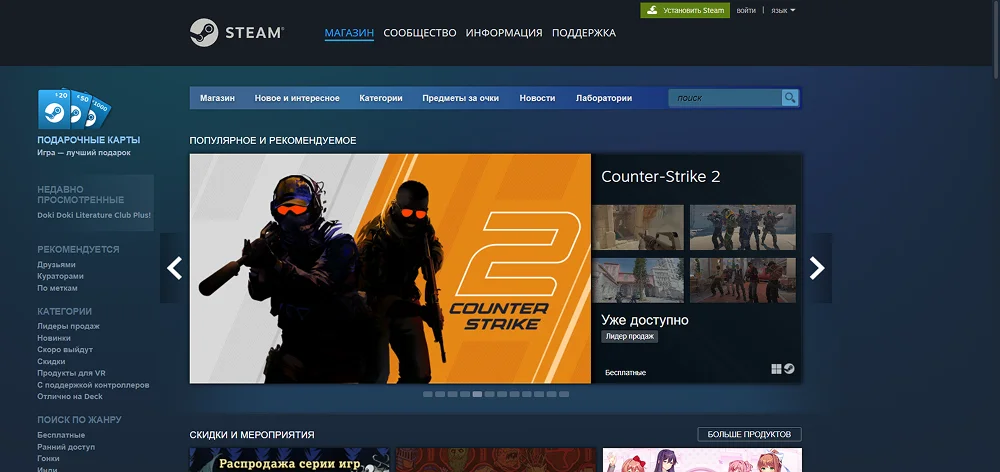Image resolution: width=1000 pixels, height=472 pixels.
Task: Select the first carousel page dot
Action: [x=428, y=394]
